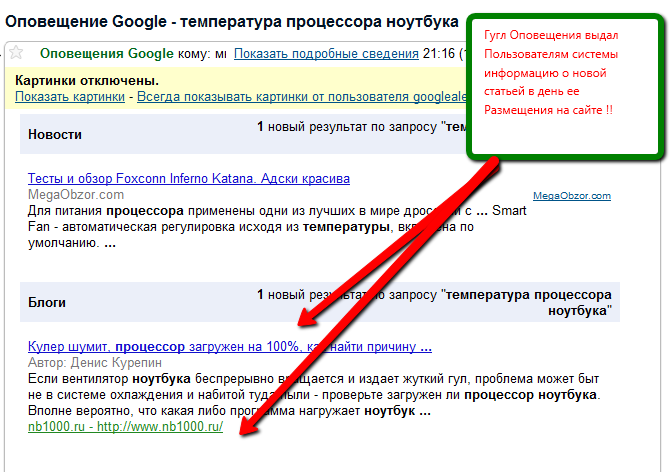Click the Новости section header
The width and height of the screenshot is (670, 472).
pos(55,134)
